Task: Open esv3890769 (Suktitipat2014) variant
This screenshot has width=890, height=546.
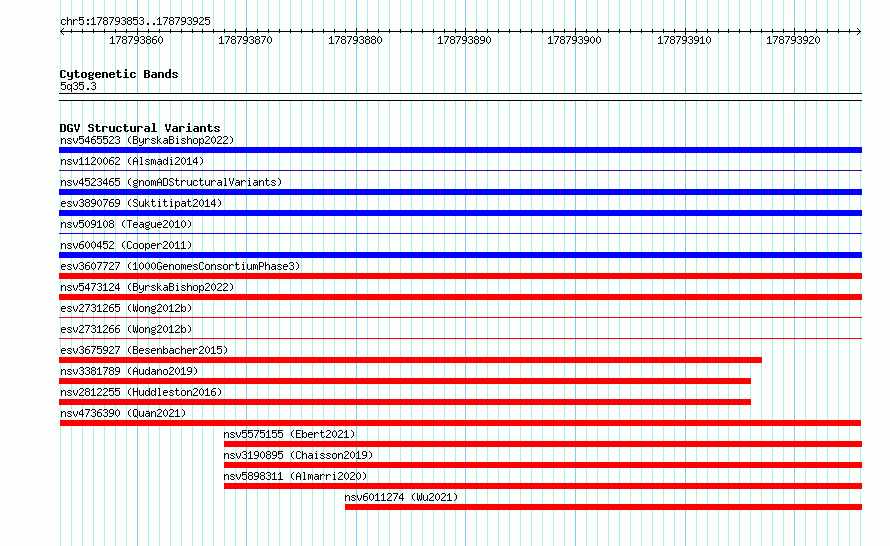Action: pos(141,203)
